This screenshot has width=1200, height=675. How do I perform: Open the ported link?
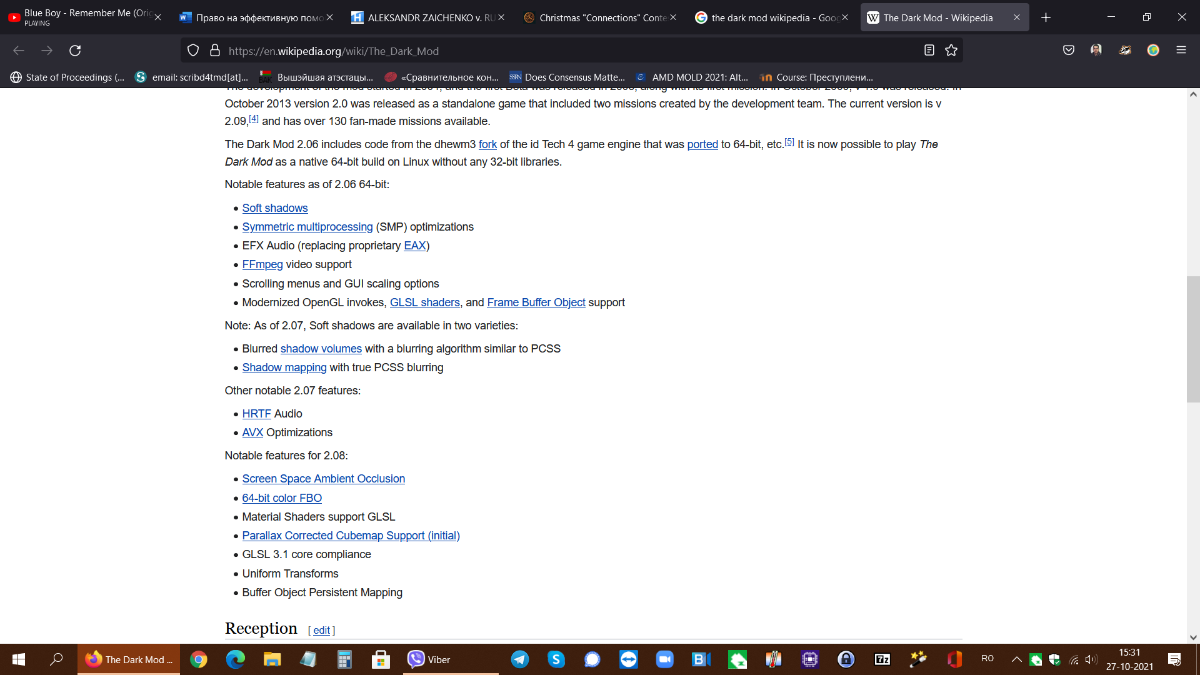(702, 144)
